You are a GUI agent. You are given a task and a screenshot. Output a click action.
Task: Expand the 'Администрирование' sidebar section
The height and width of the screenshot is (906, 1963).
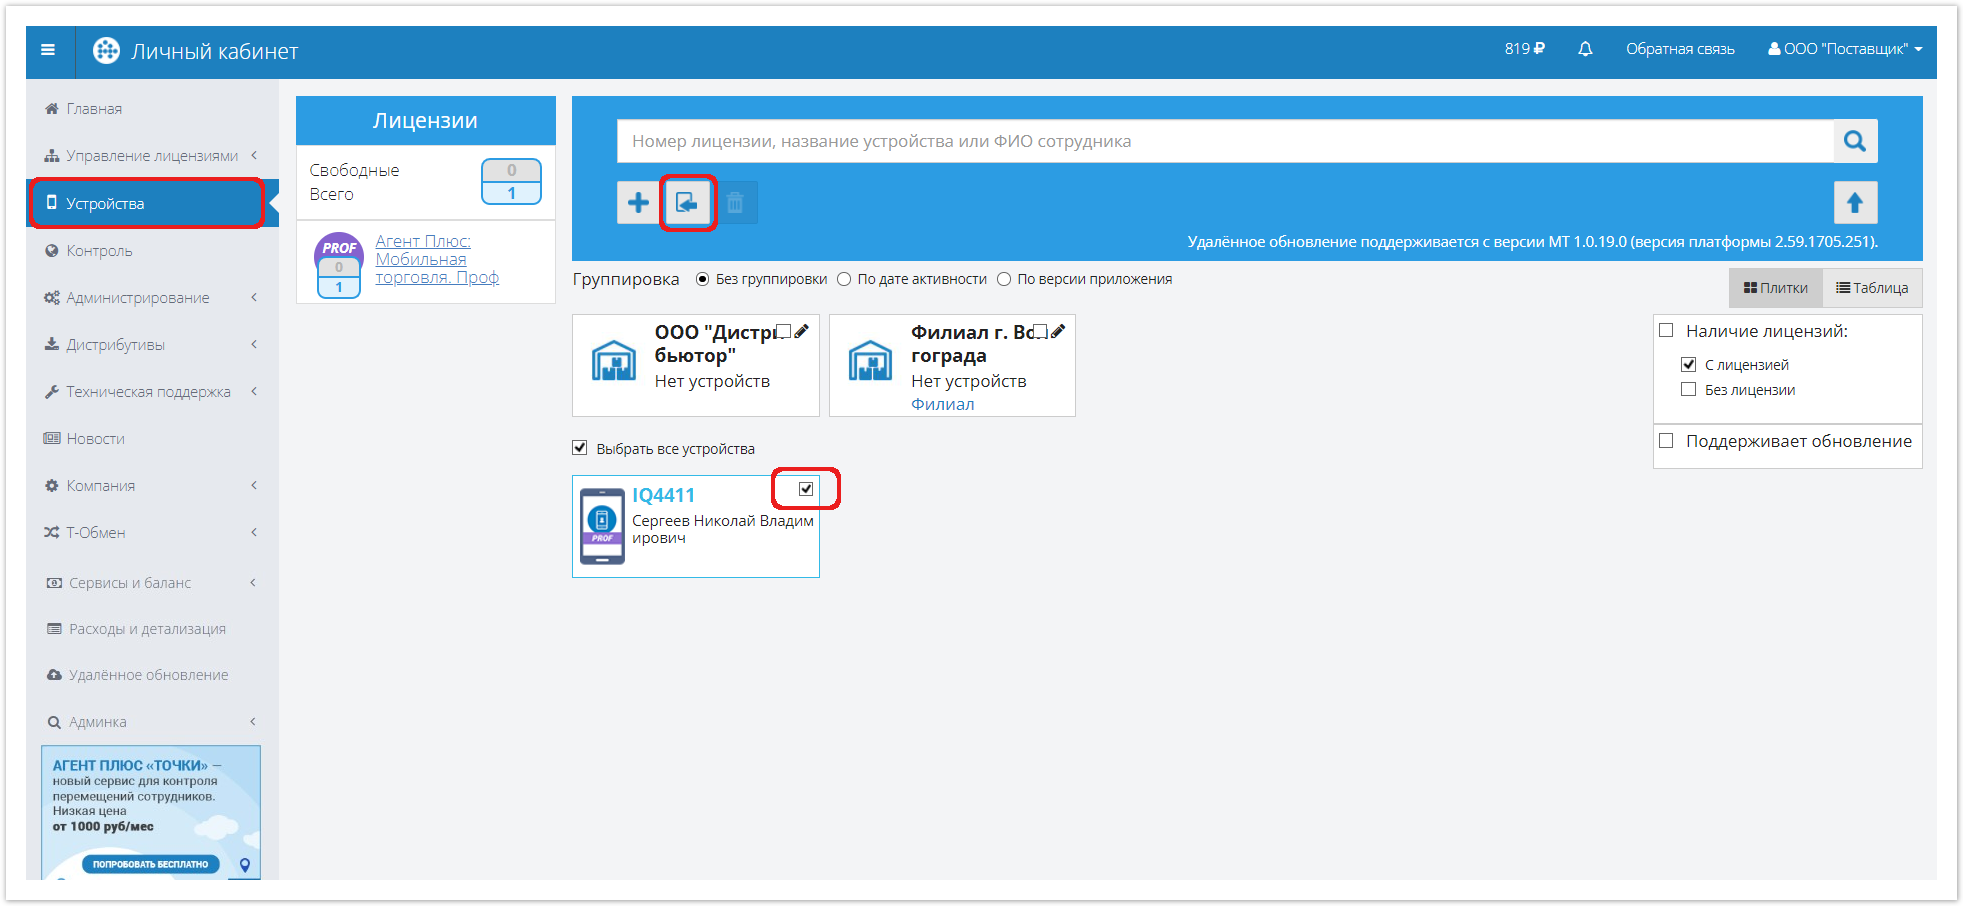138,298
